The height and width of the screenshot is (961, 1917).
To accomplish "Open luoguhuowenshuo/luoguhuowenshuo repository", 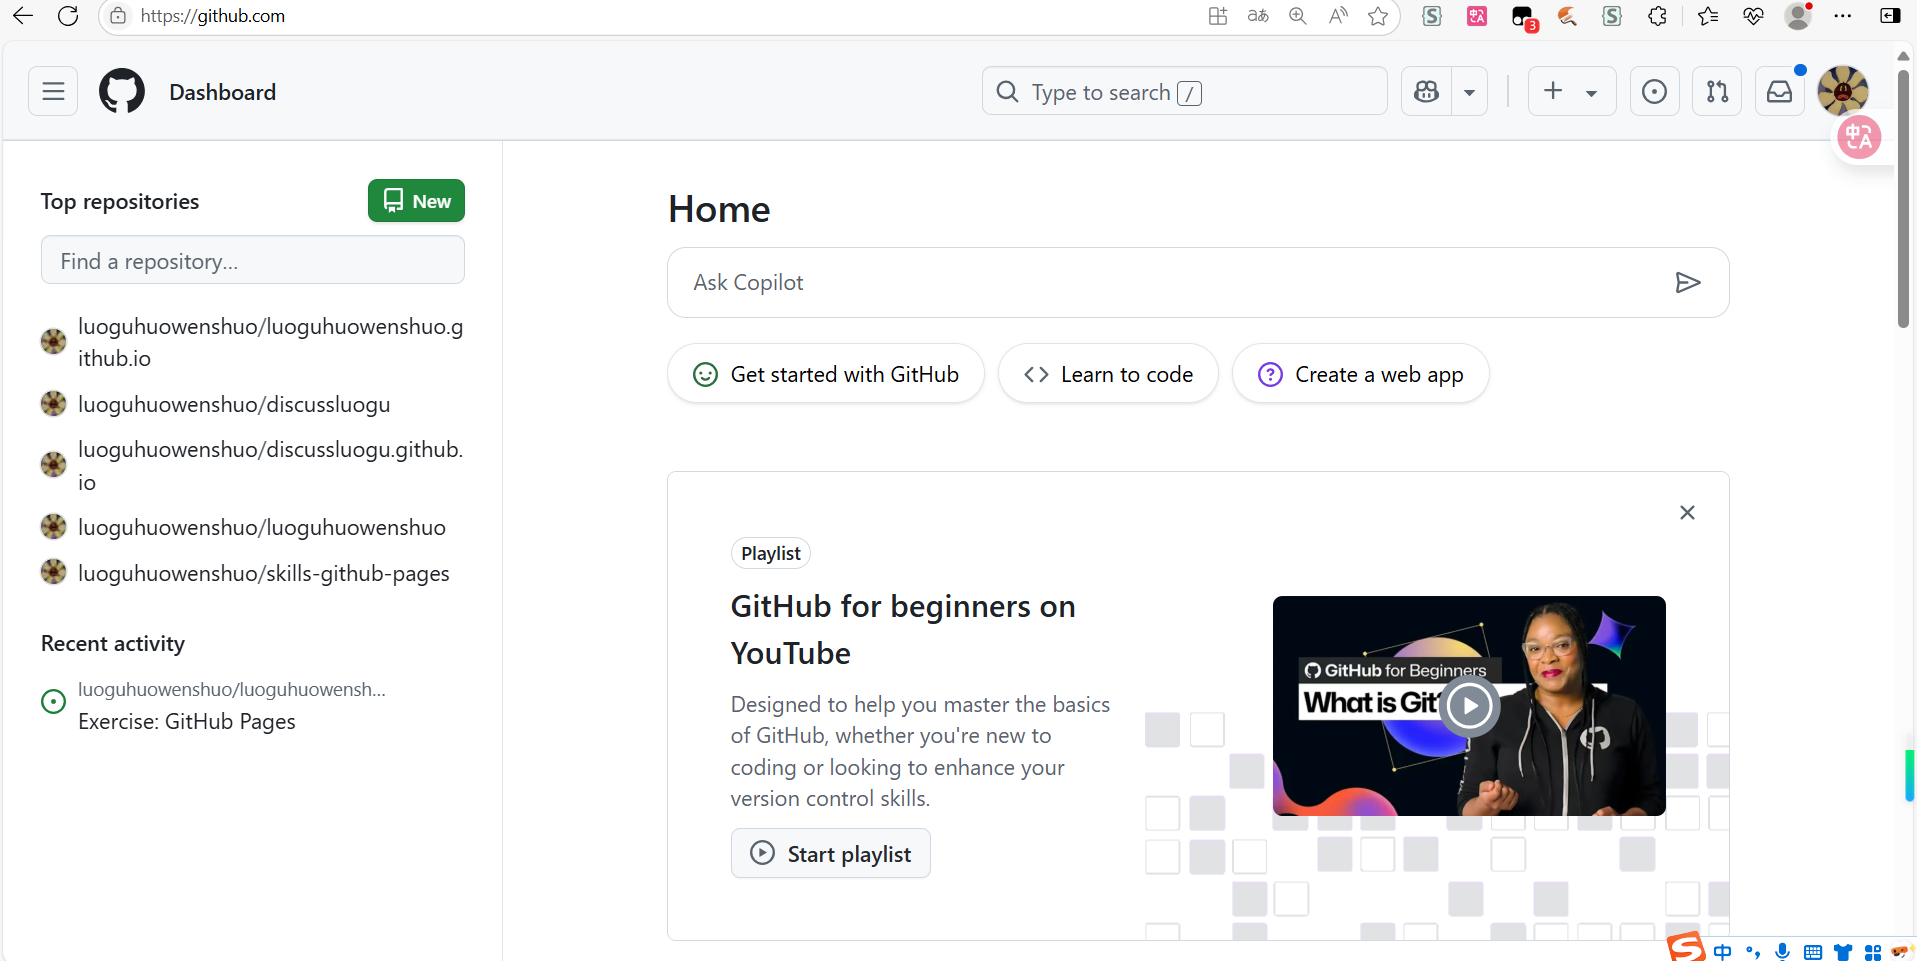I will (x=262, y=527).
